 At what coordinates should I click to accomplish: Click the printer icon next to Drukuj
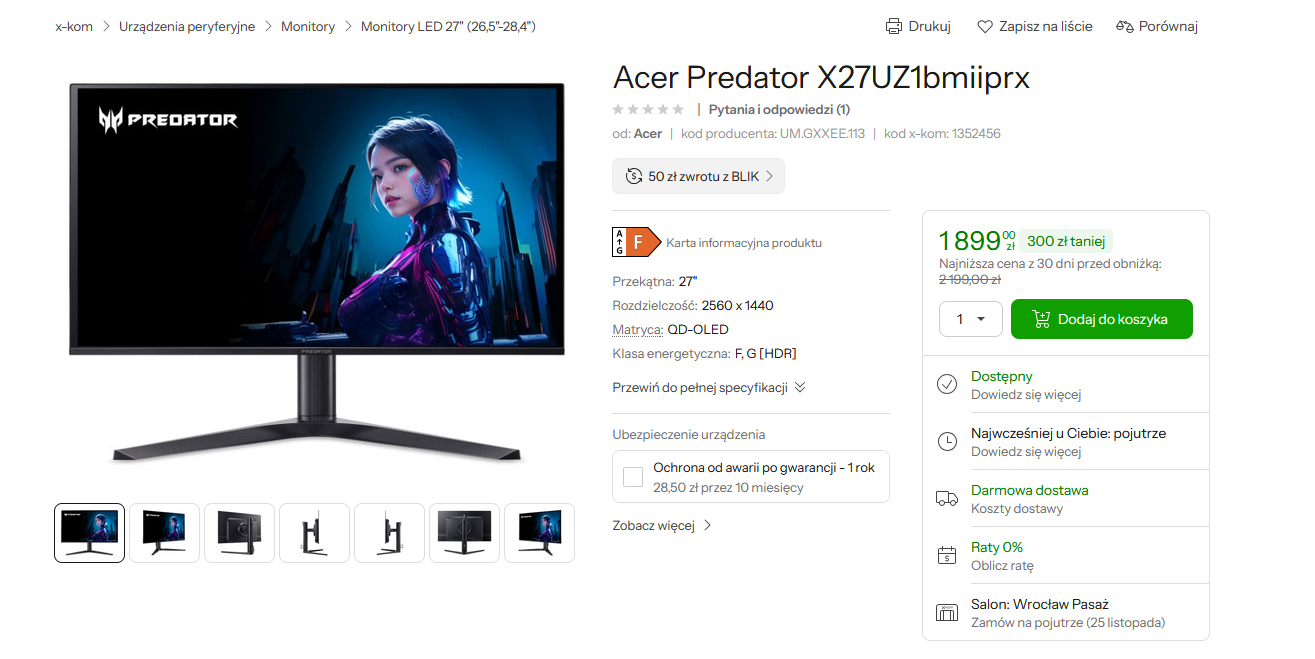click(x=894, y=26)
